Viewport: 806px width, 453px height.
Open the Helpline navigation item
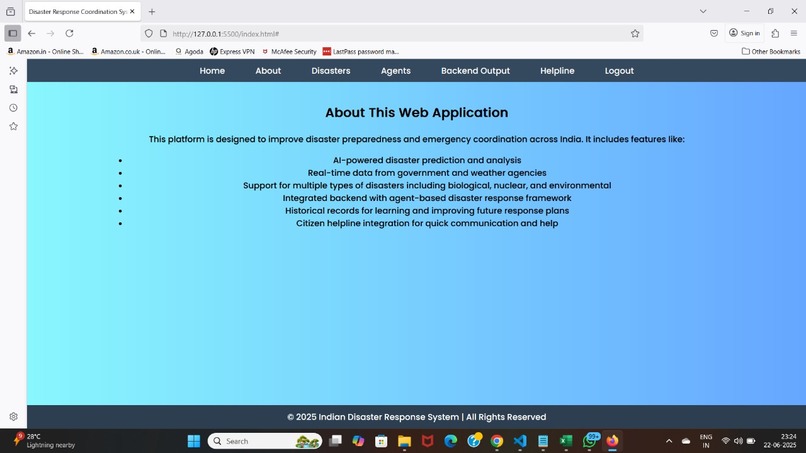tap(557, 71)
